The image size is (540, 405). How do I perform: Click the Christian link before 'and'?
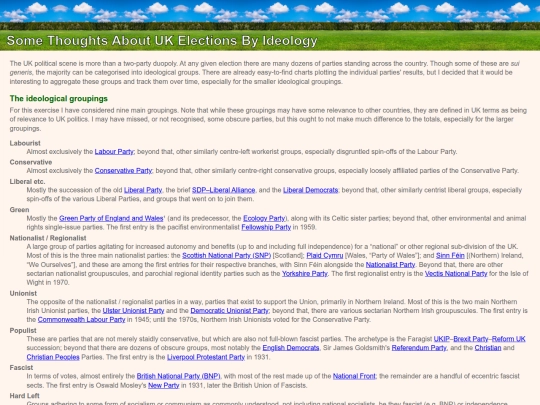(x=488, y=348)
